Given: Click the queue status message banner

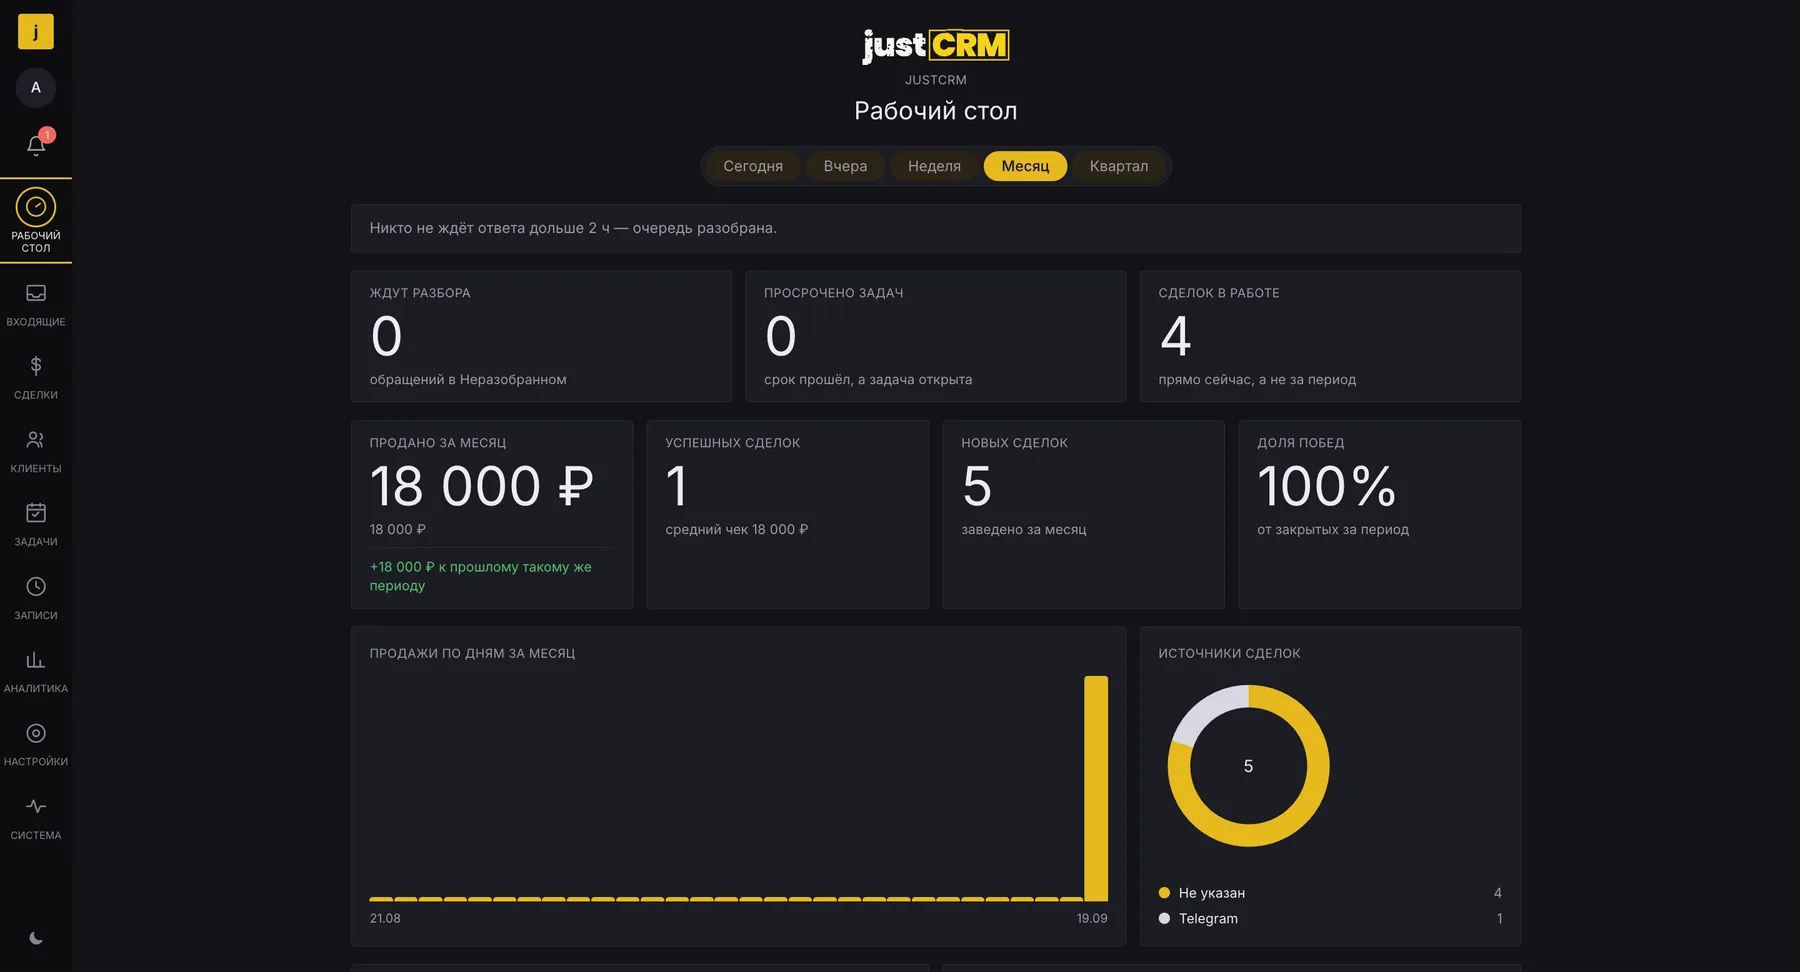Looking at the screenshot, I should click(936, 229).
